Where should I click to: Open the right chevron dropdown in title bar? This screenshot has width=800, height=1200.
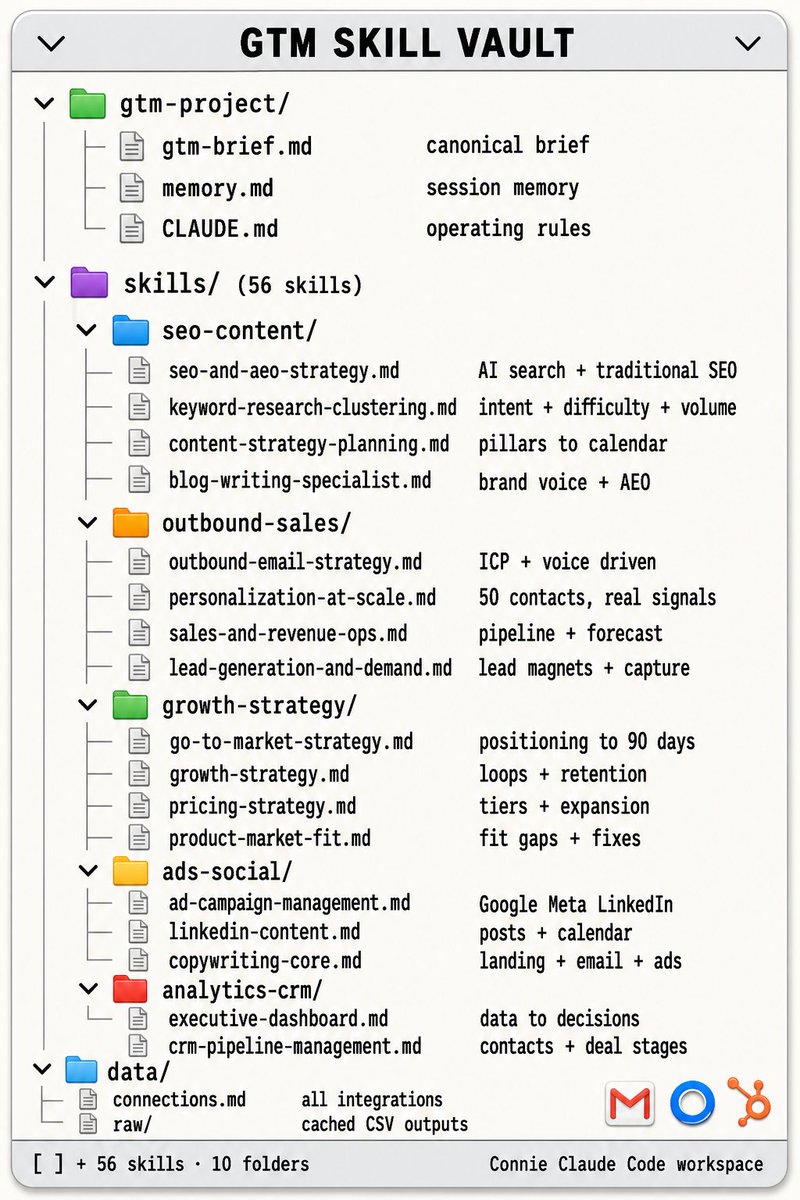pos(748,43)
